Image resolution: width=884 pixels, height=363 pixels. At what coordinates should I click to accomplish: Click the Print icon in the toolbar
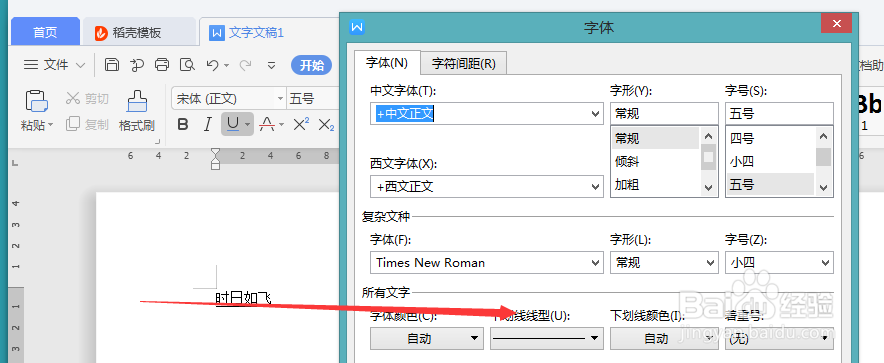tap(162, 65)
